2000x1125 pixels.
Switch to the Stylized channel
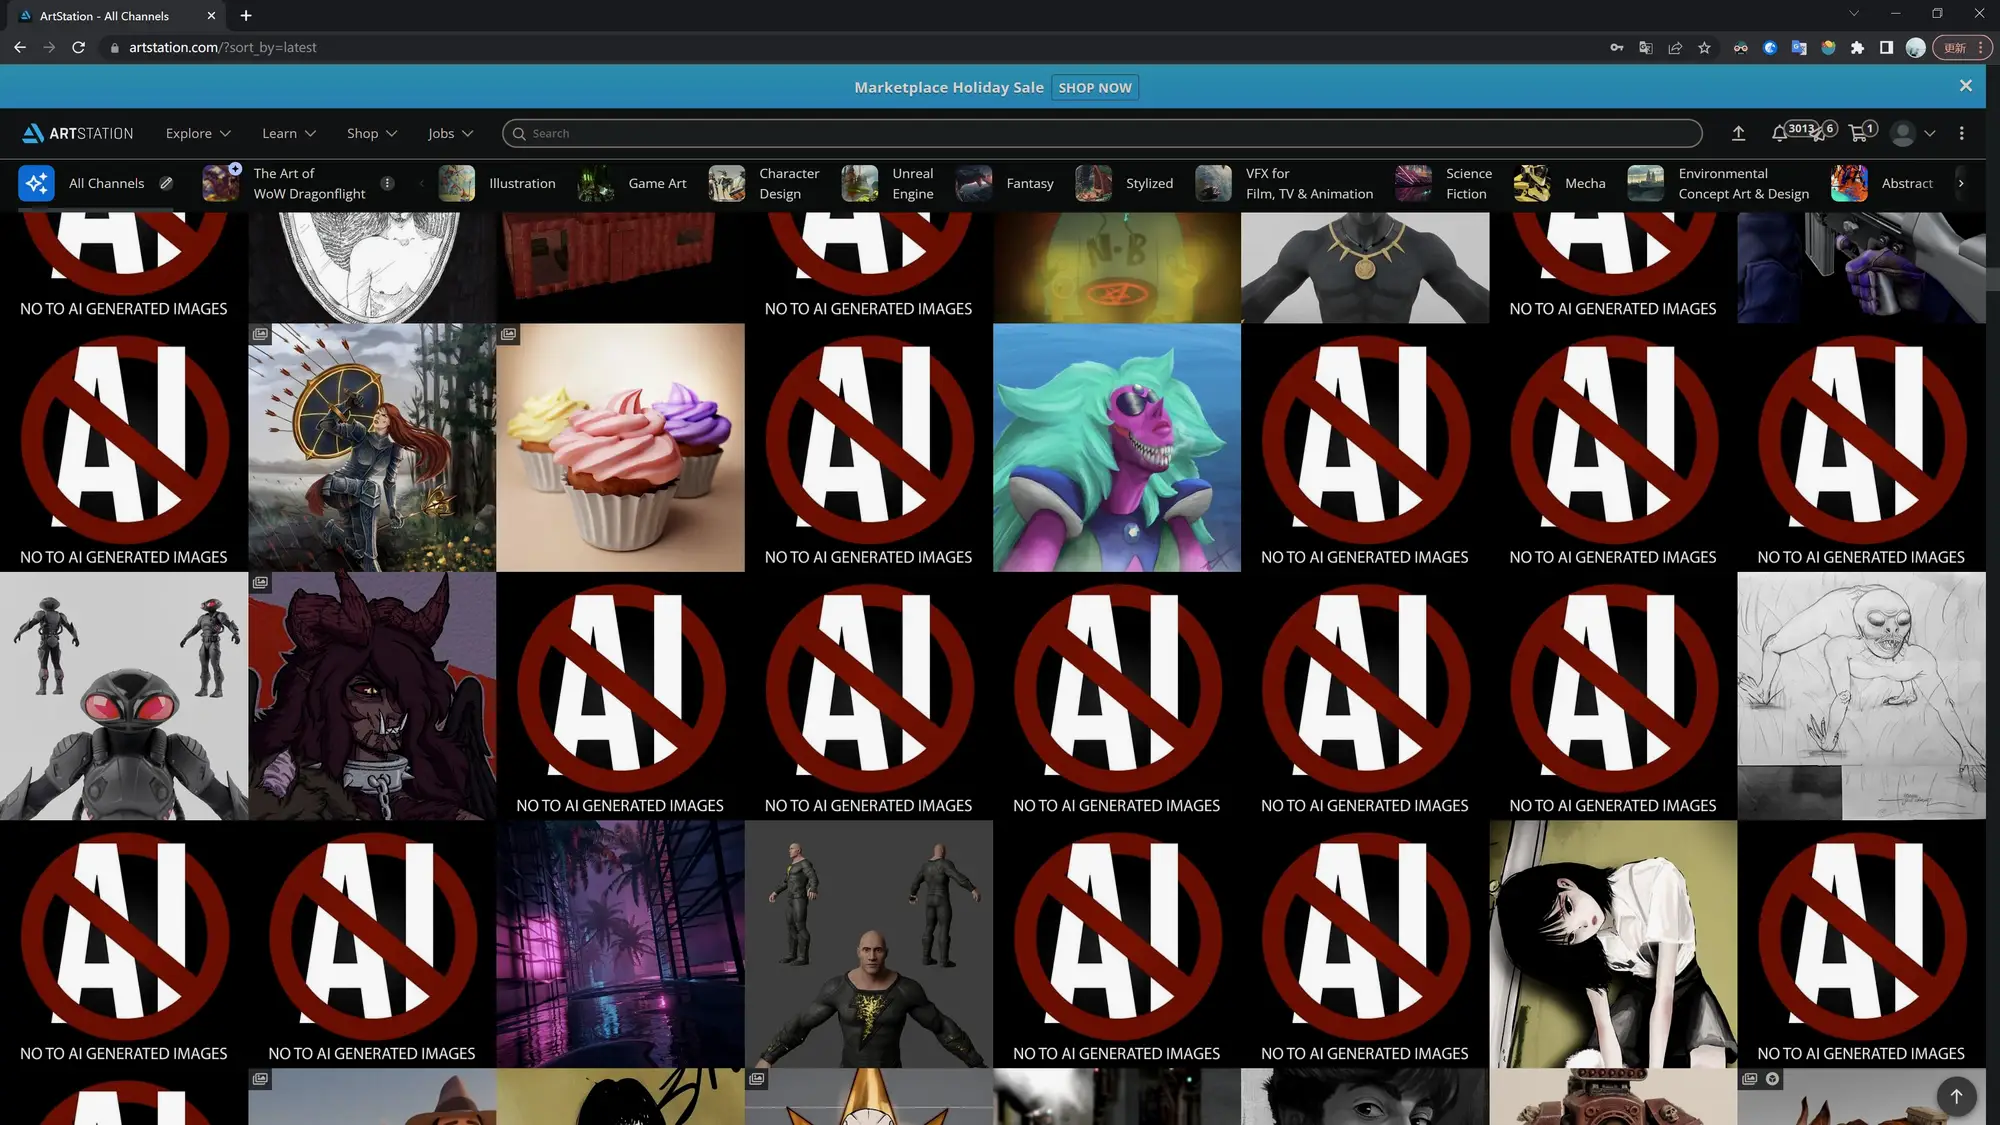coord(1124,183)
